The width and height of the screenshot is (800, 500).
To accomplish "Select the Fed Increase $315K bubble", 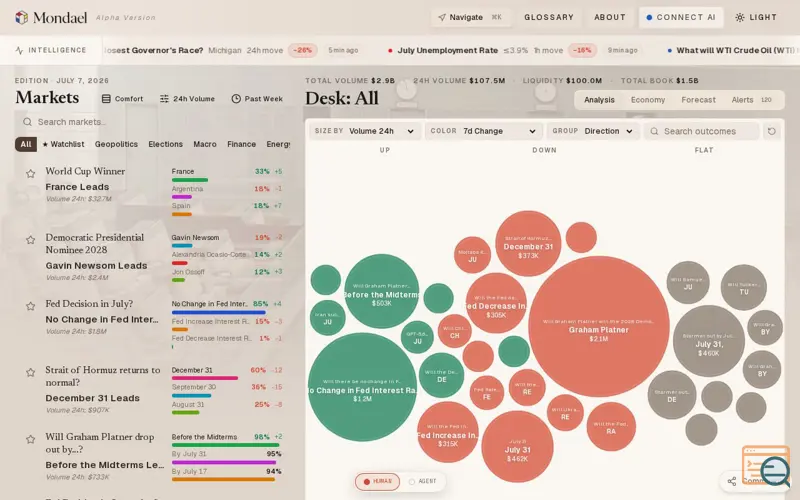I will click(x=447, y=432).
